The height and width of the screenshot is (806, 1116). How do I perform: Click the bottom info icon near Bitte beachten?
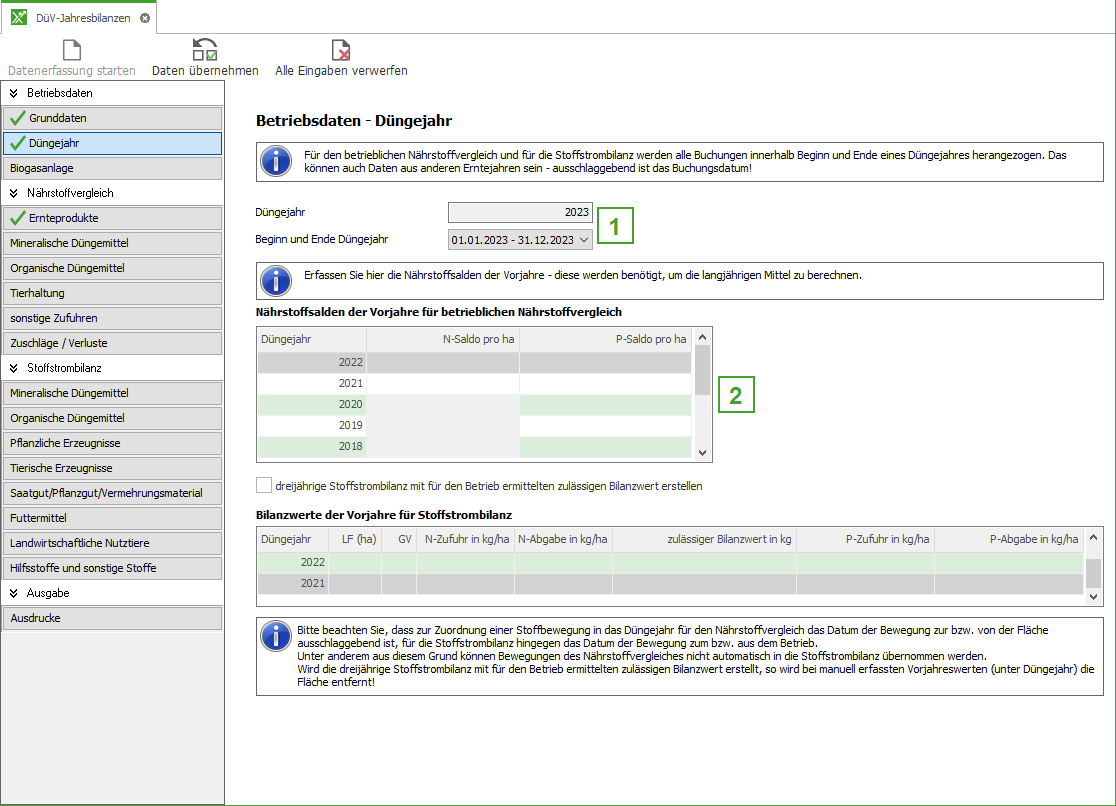click(276, 636)
